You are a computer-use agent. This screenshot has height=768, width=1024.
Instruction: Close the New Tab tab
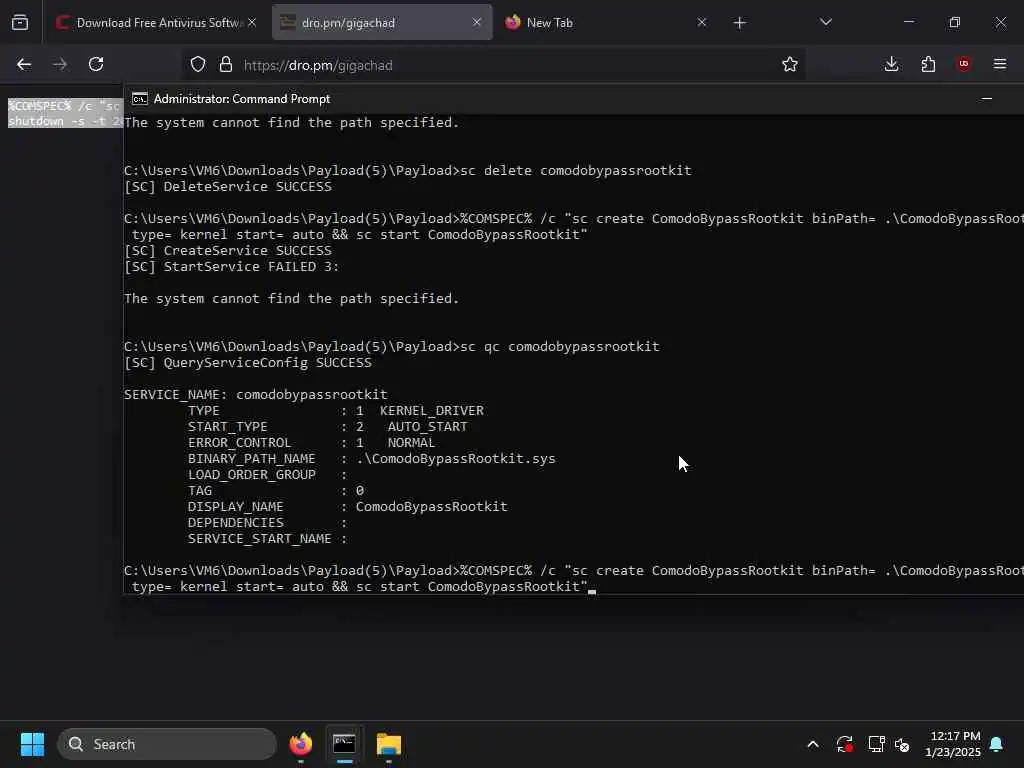pos(701,22)
